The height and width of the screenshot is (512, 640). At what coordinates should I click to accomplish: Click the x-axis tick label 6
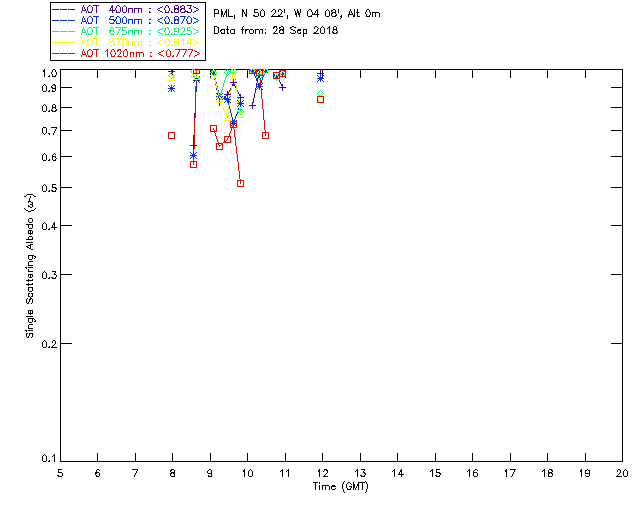(98, 473)
